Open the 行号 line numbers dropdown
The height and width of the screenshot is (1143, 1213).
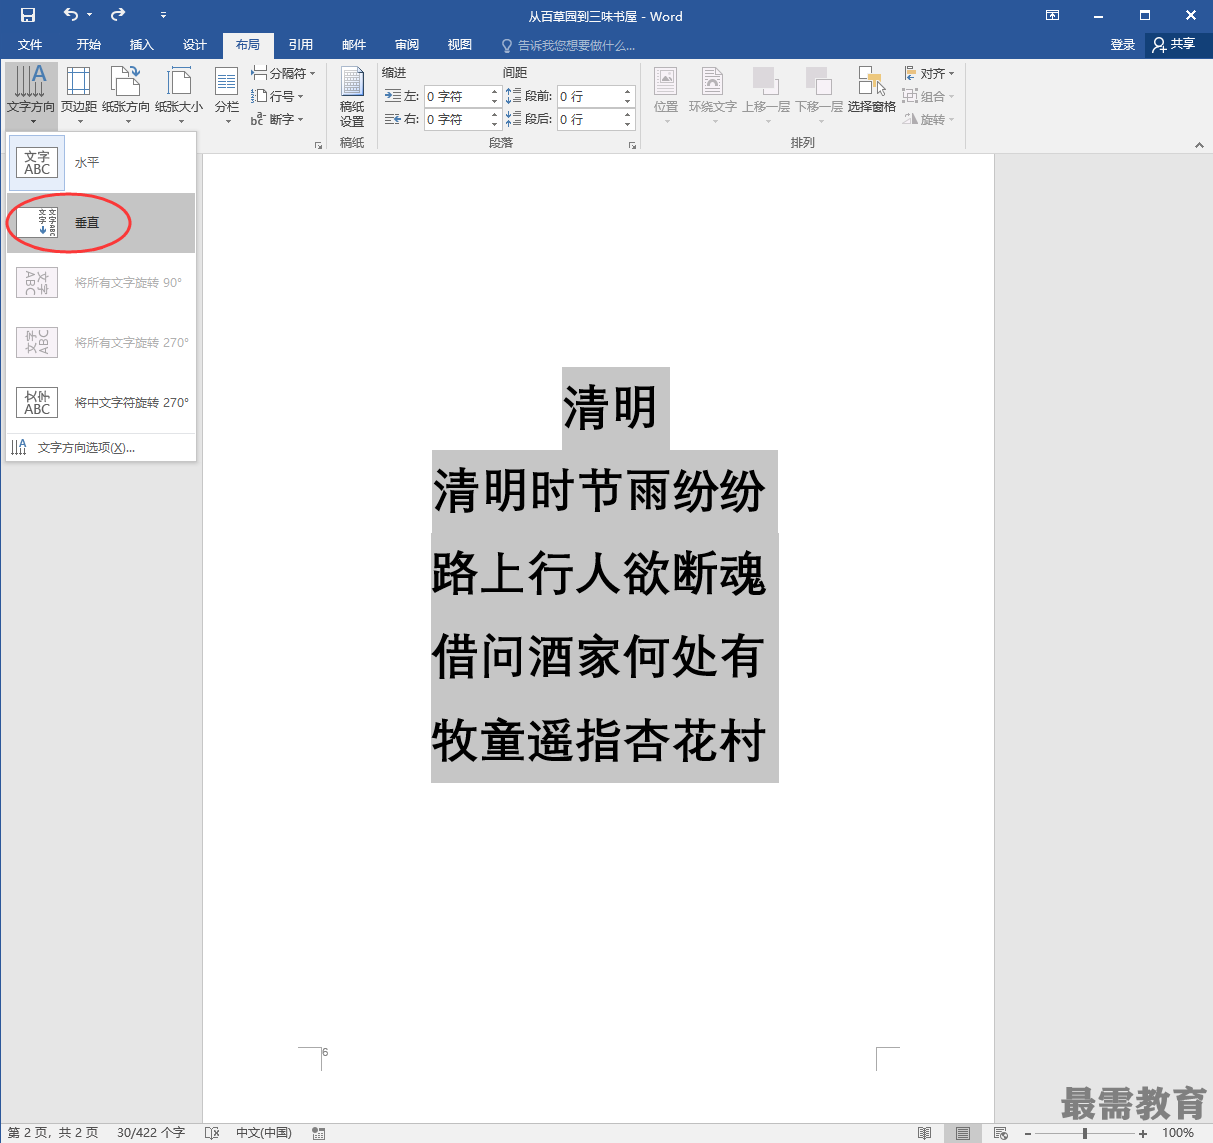pyautogui.click(x=277, y=96)
